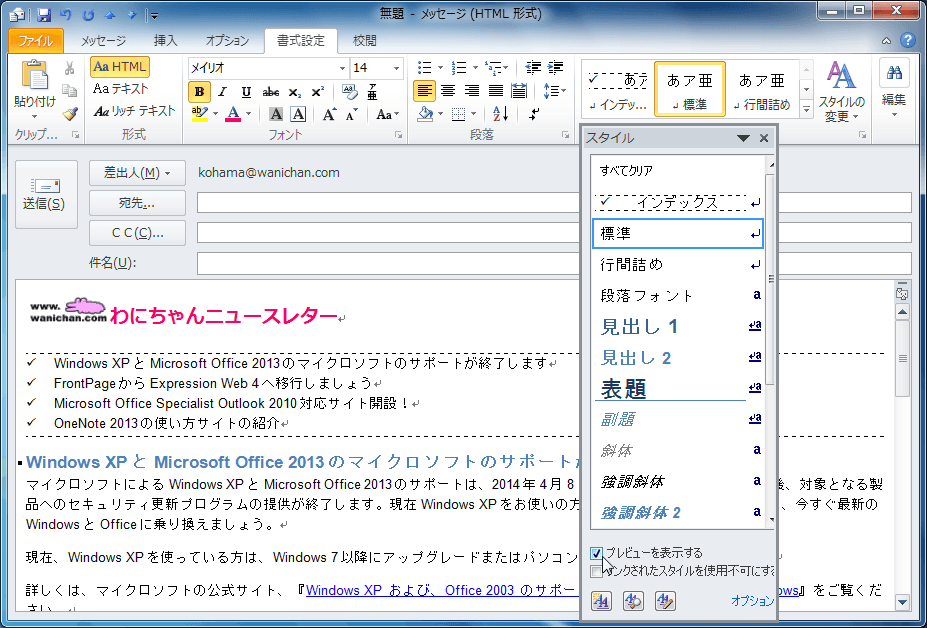Open the numbered list dropdown arrow
Screen dimensions: 927x628
pos(475,68)
